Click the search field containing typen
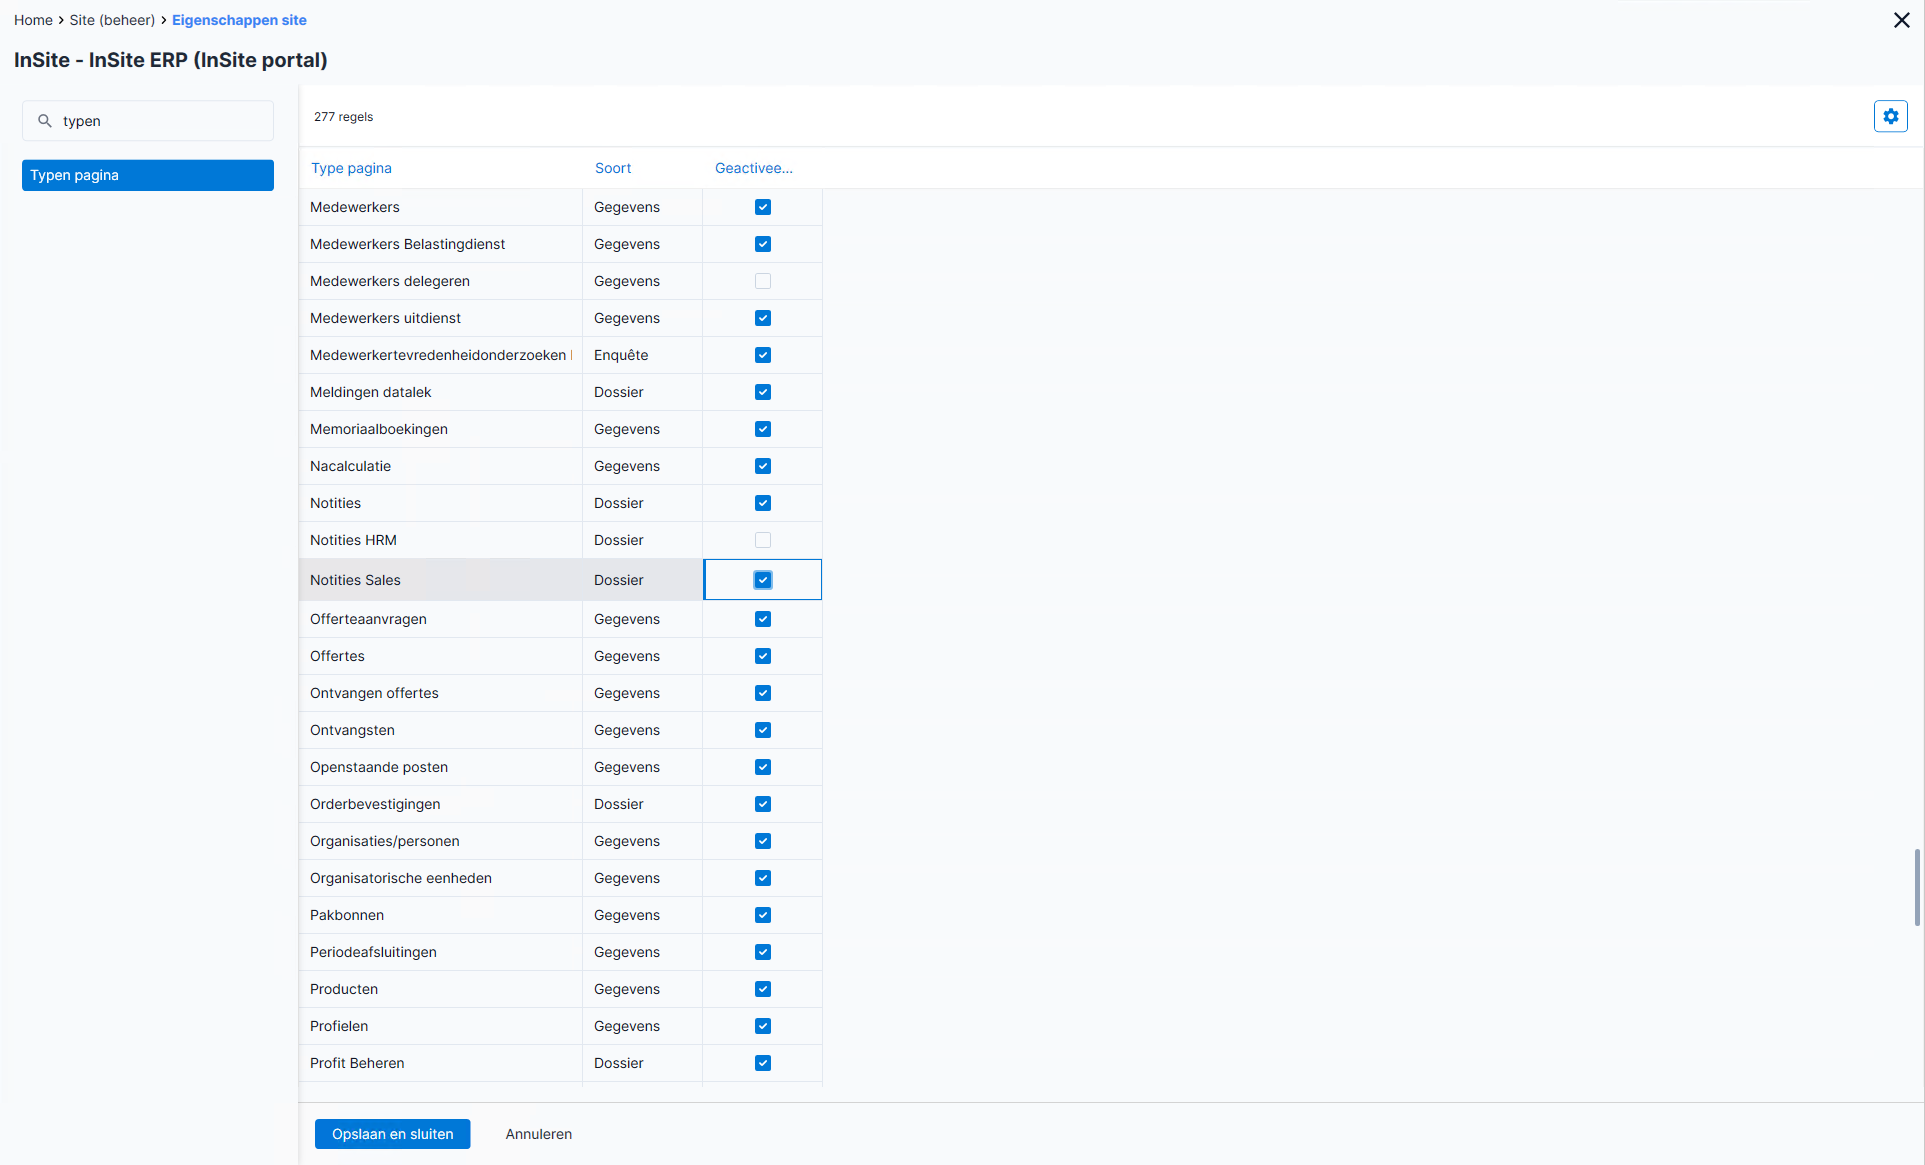The image size is (1925, 1165). pos(148,121)
